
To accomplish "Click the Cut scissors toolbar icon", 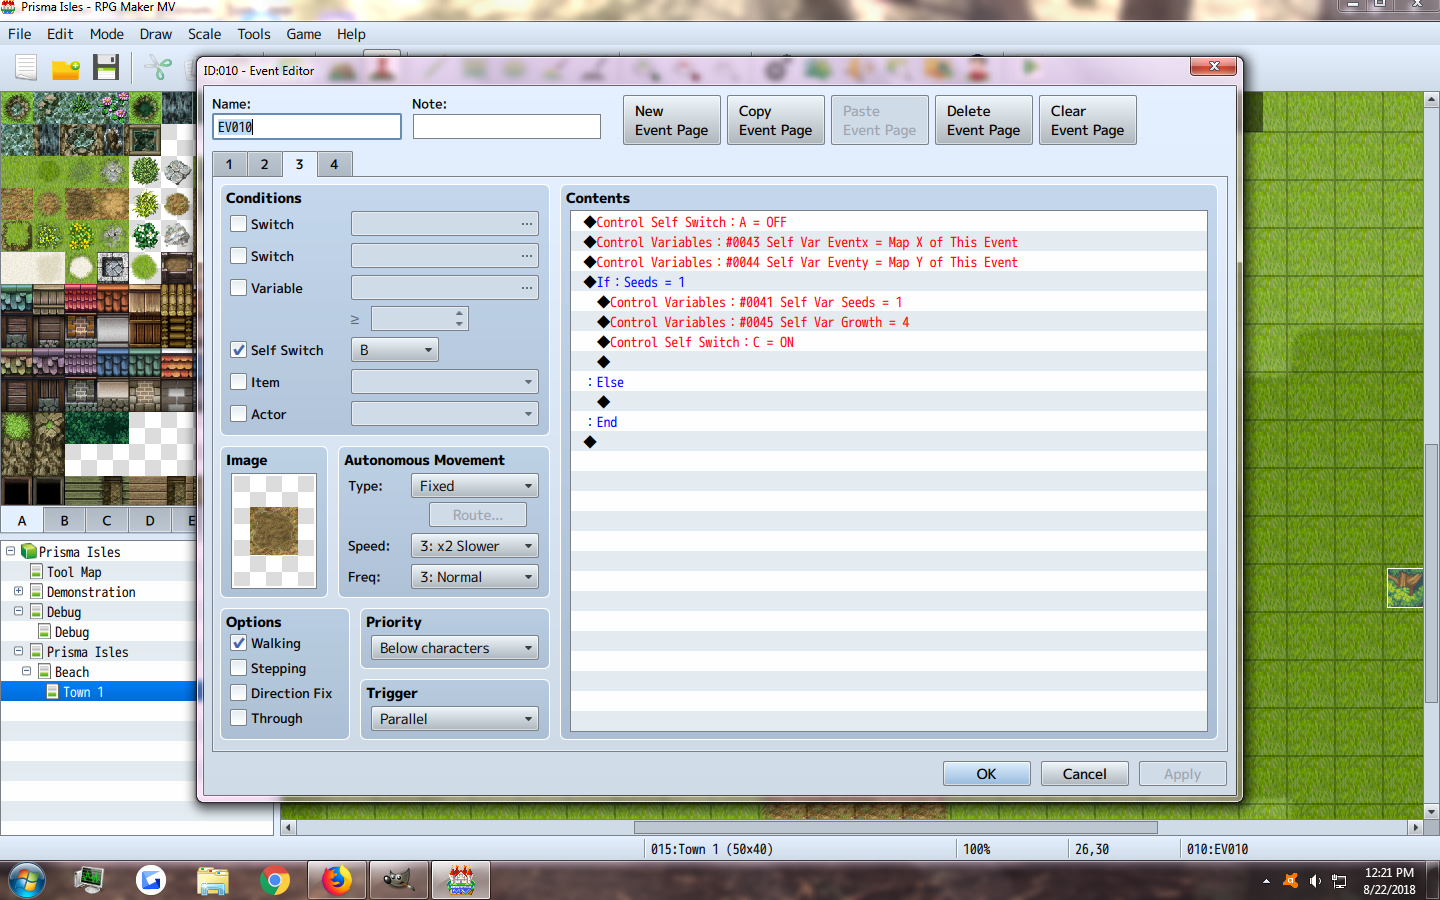I will pos(157,68).
